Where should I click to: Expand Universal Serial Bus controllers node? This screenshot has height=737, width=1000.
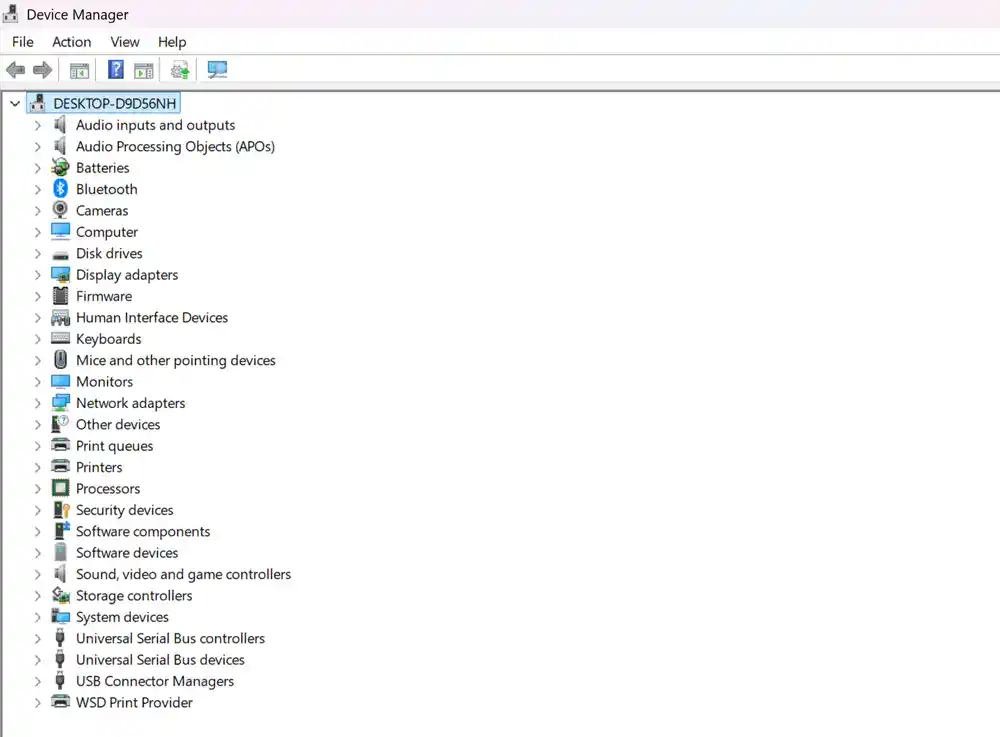tap(38, 639)
